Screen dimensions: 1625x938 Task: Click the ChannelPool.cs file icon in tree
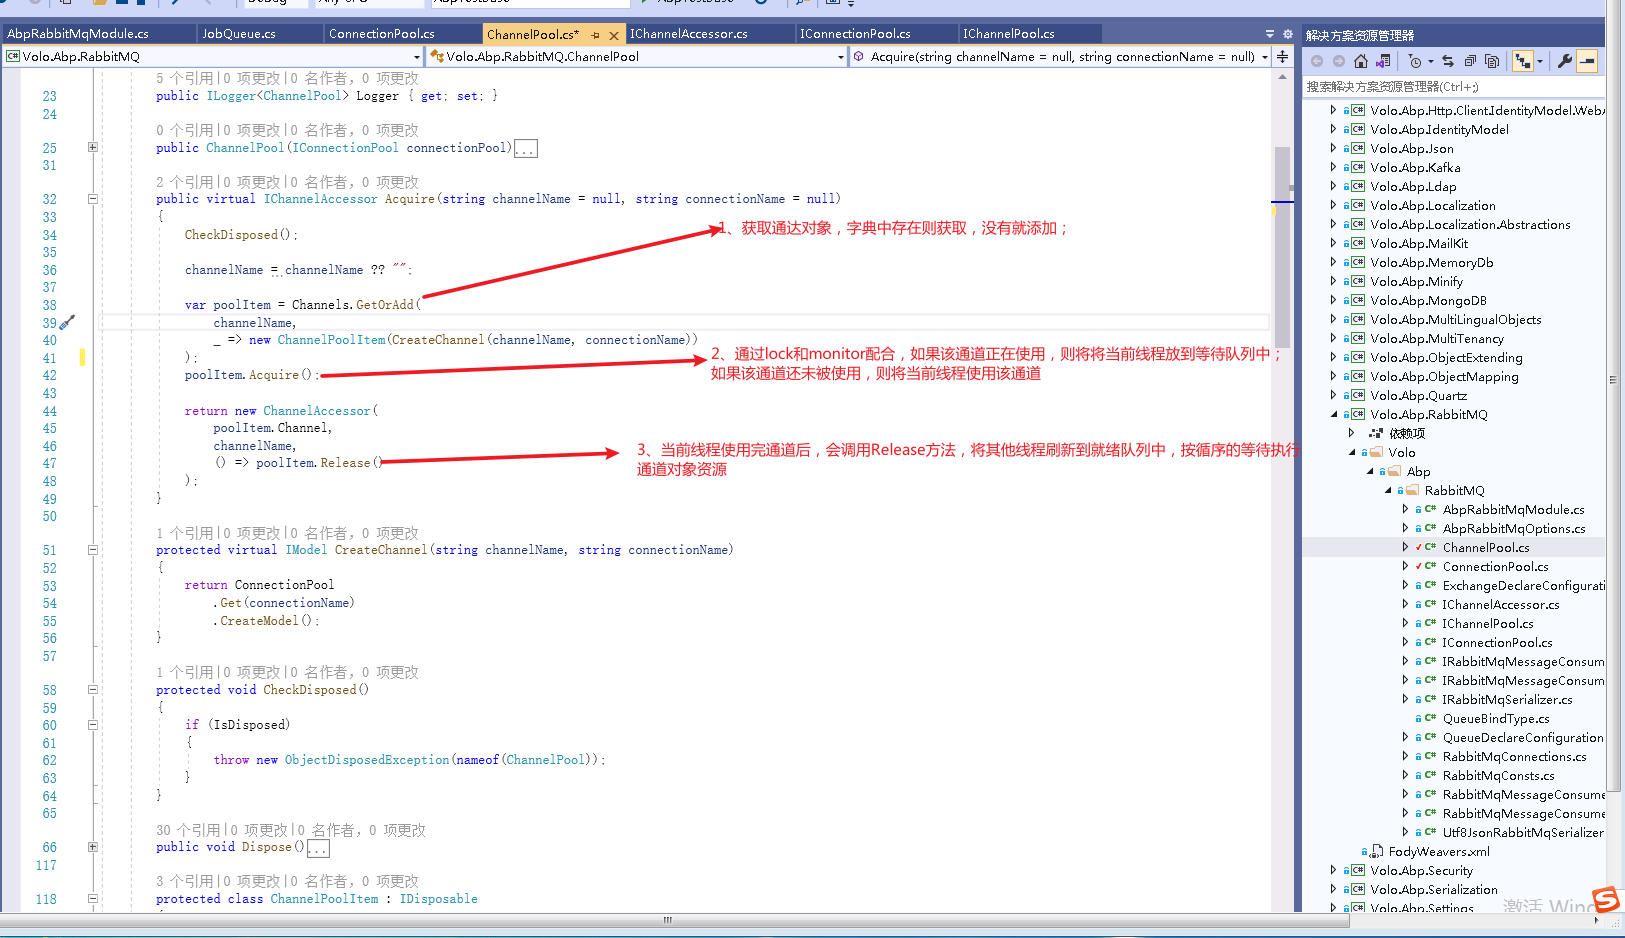(x=1431, y=548)
